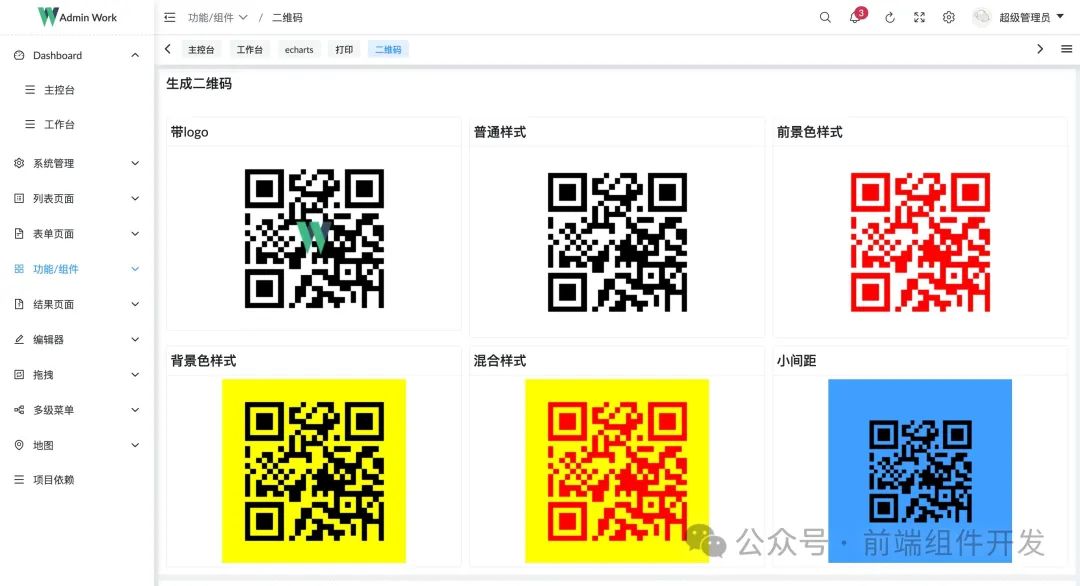1080x586 pixels.
Task: Click the 生成二维码 heading
Action: [x=199, y=83]
